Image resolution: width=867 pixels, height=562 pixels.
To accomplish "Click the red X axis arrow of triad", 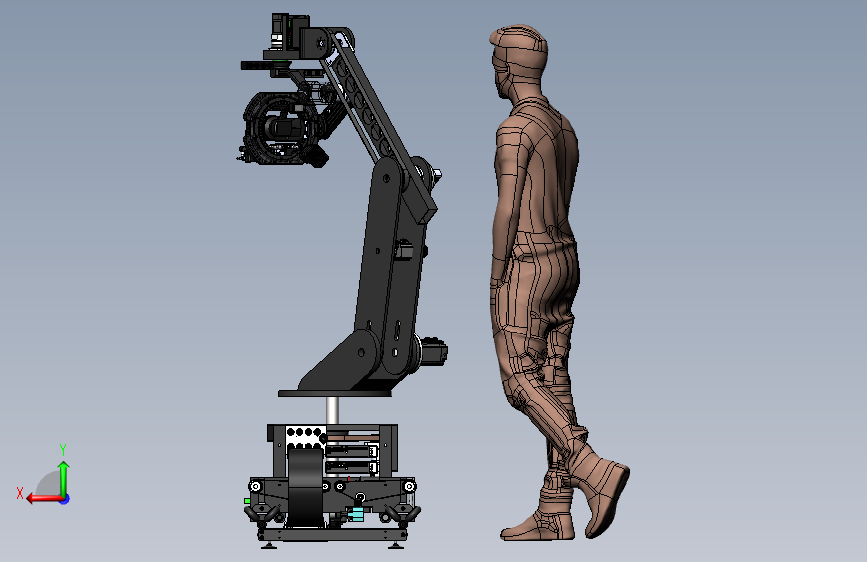I will [x=44, y=499].
